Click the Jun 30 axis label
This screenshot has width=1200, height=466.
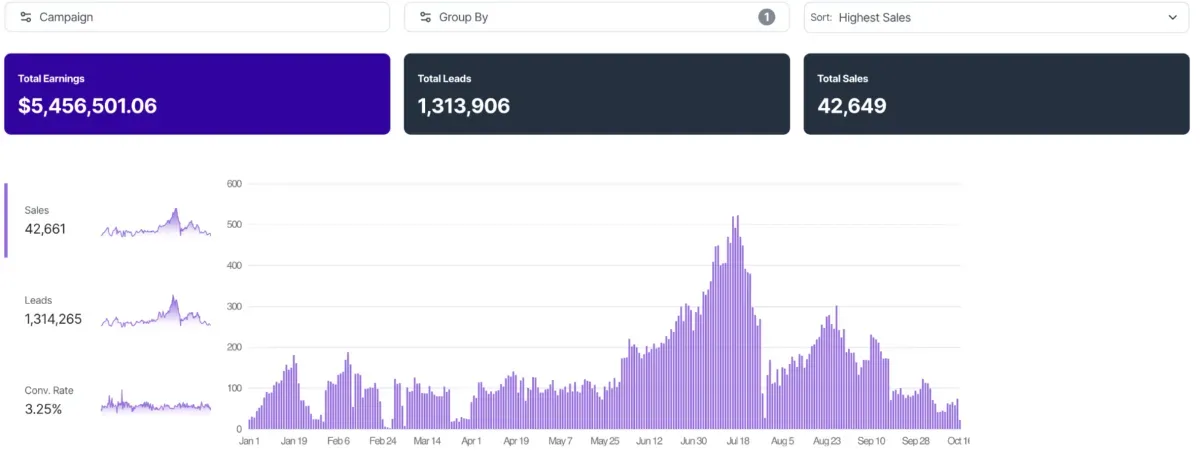[694, 440]
